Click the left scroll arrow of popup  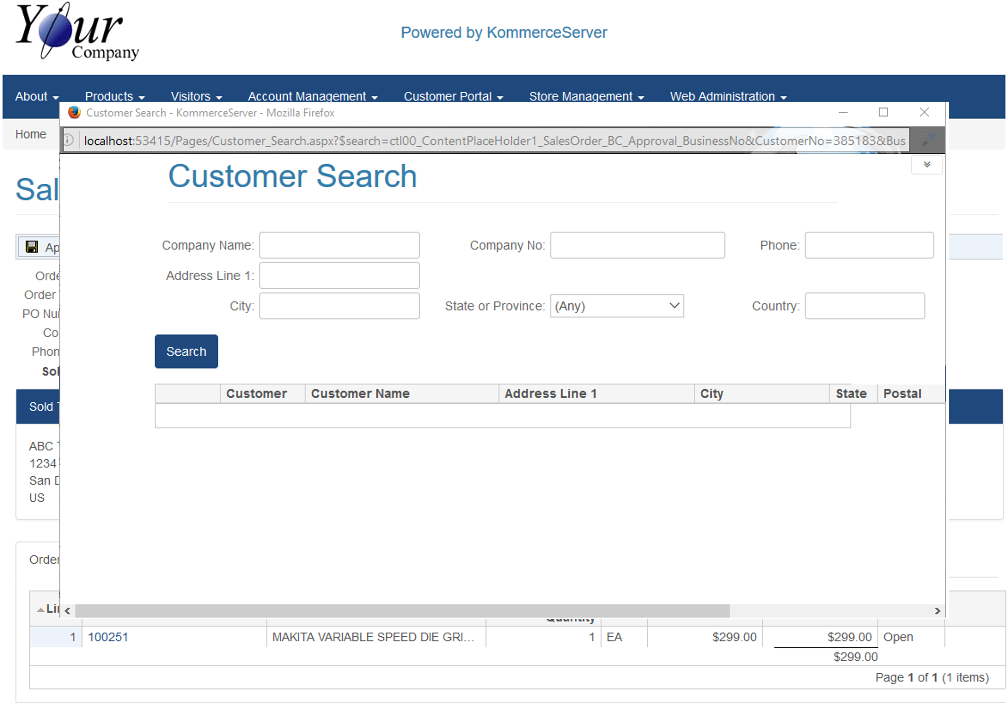tap(67, 611)
